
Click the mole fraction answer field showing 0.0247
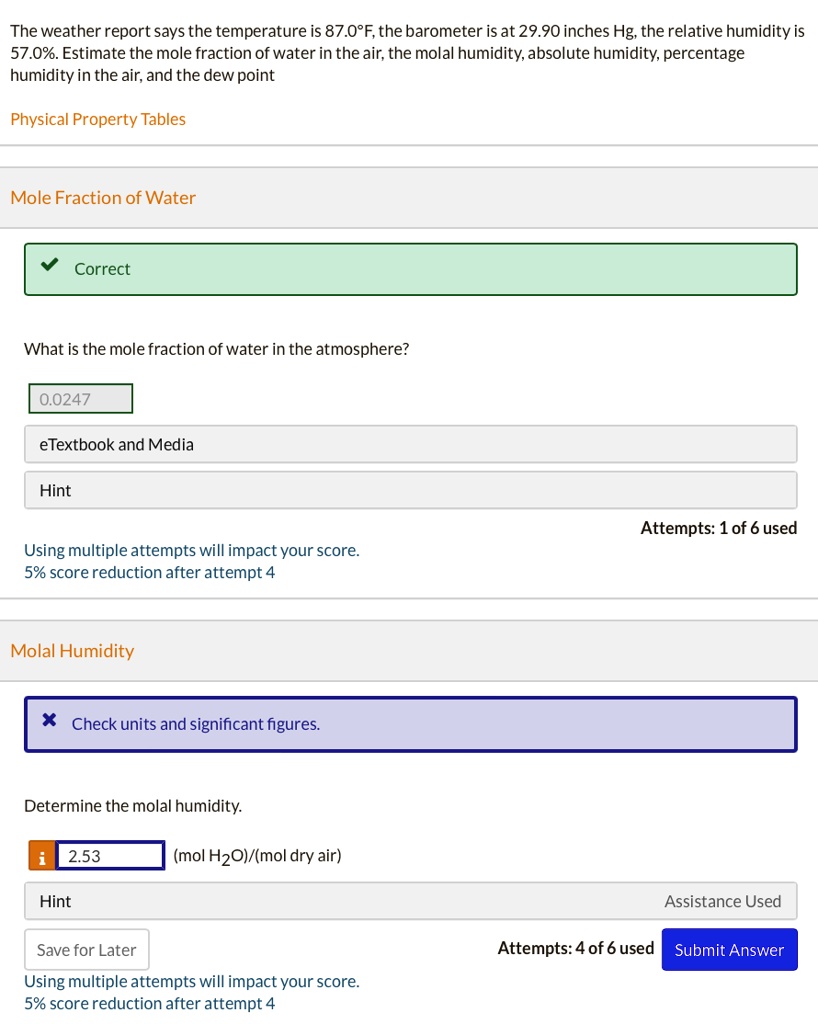(79, 399)
